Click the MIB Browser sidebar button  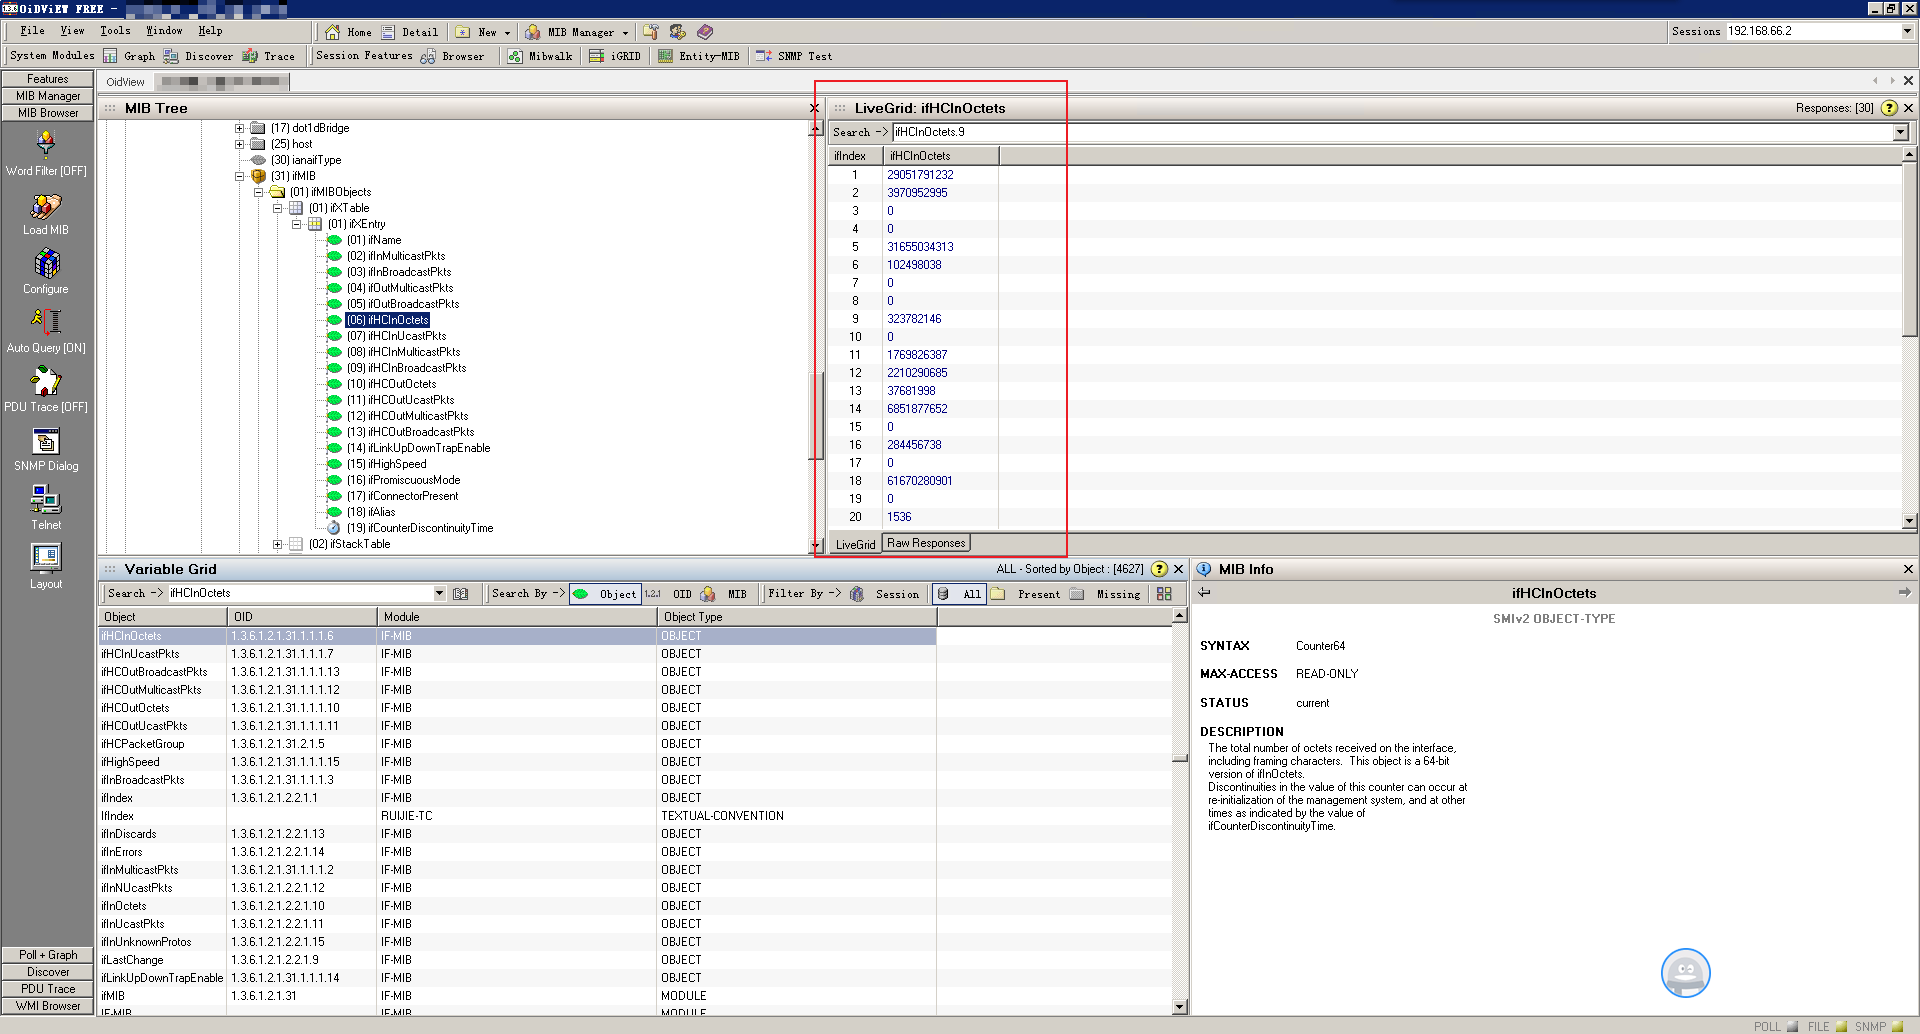[47, 113]
